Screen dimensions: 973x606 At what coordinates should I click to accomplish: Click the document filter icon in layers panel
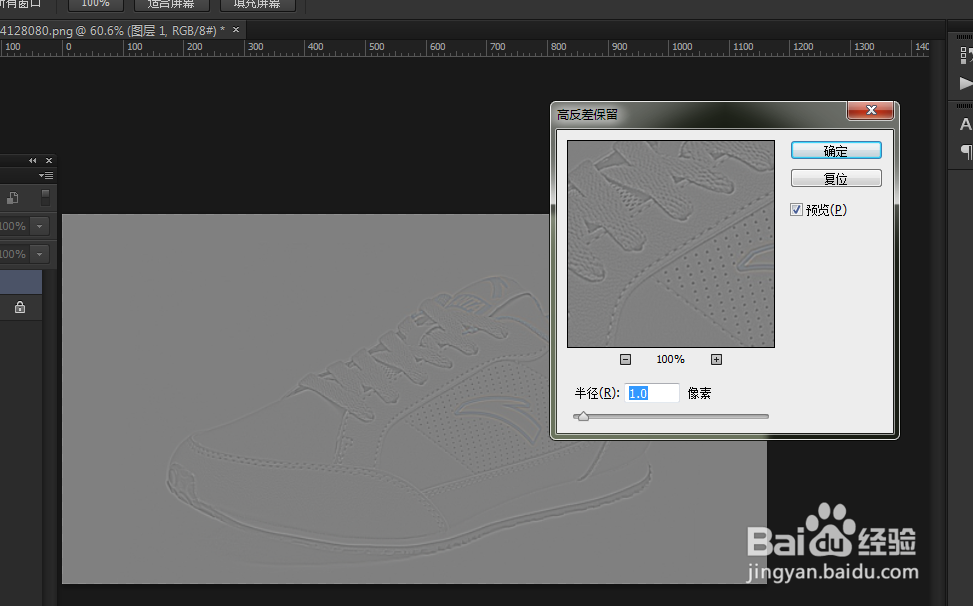coord(12,198)
